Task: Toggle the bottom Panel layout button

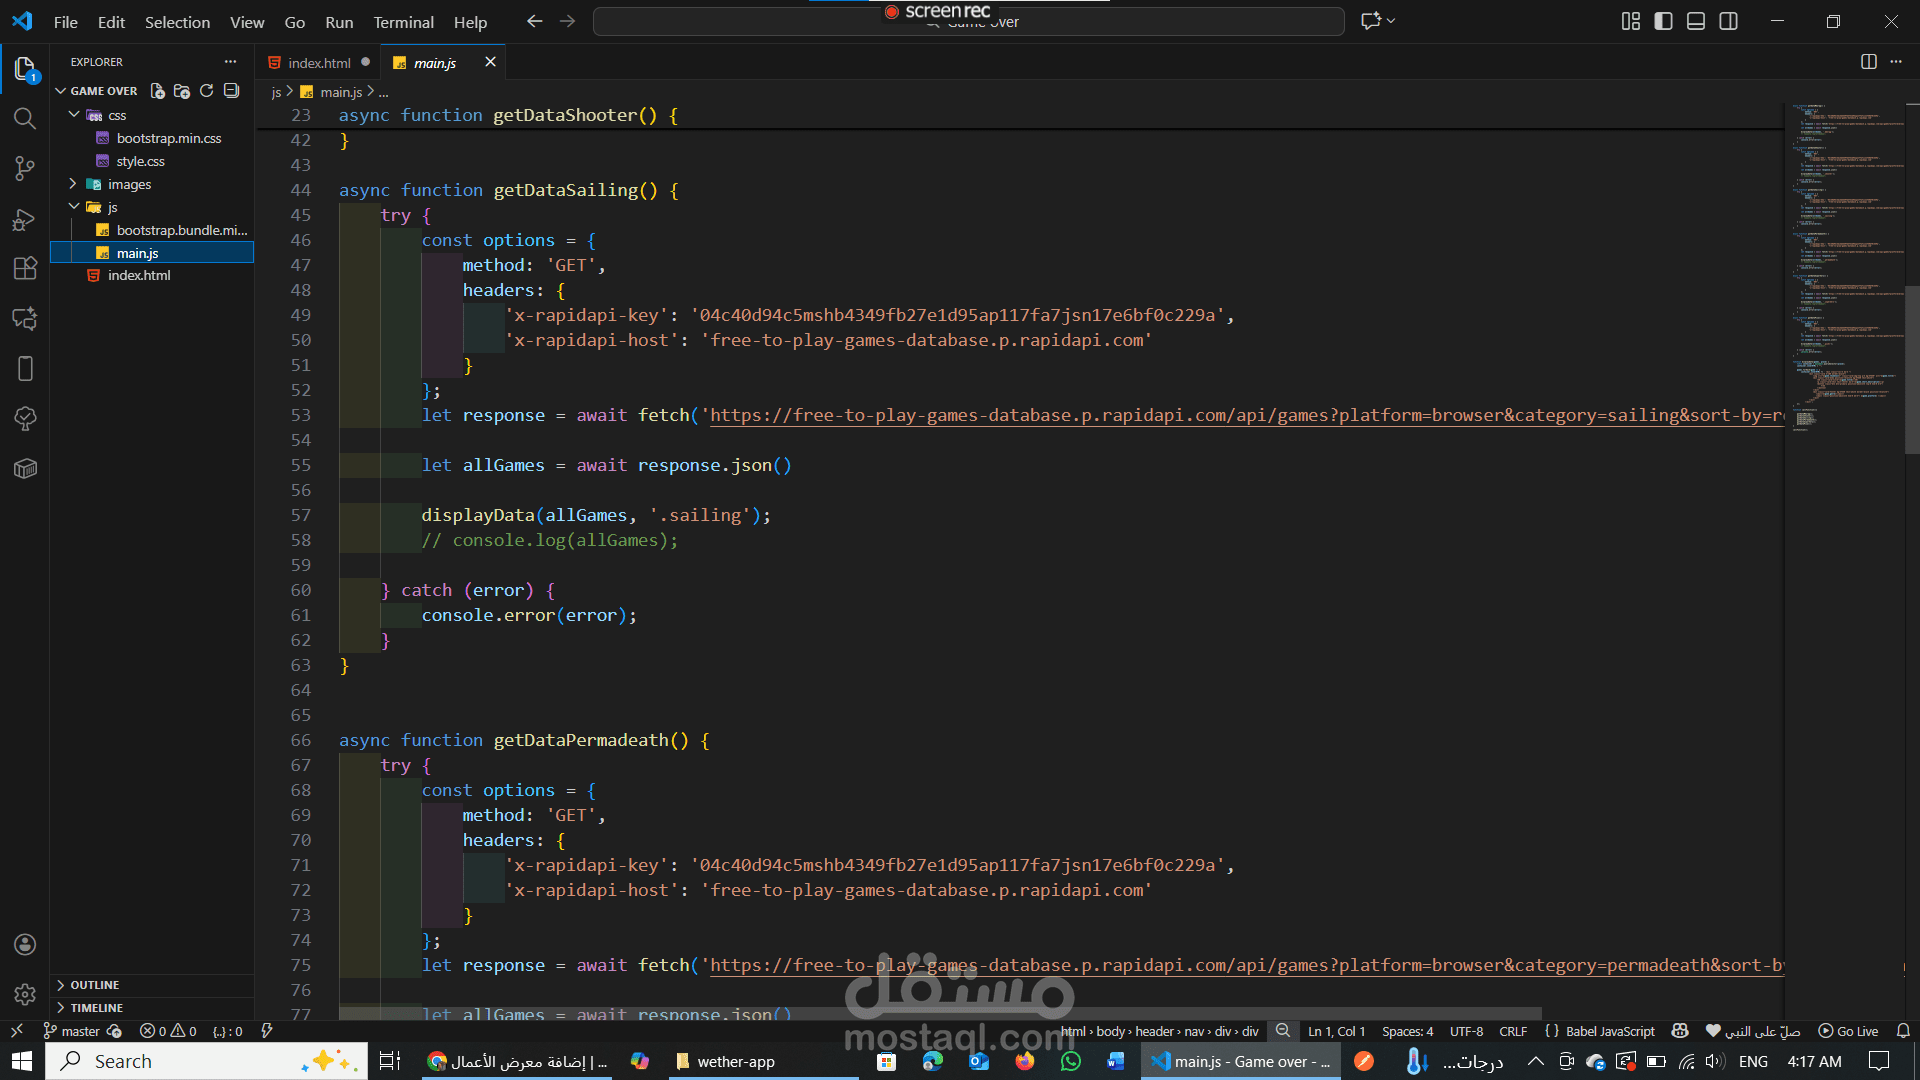Action: pos(1696,21)
